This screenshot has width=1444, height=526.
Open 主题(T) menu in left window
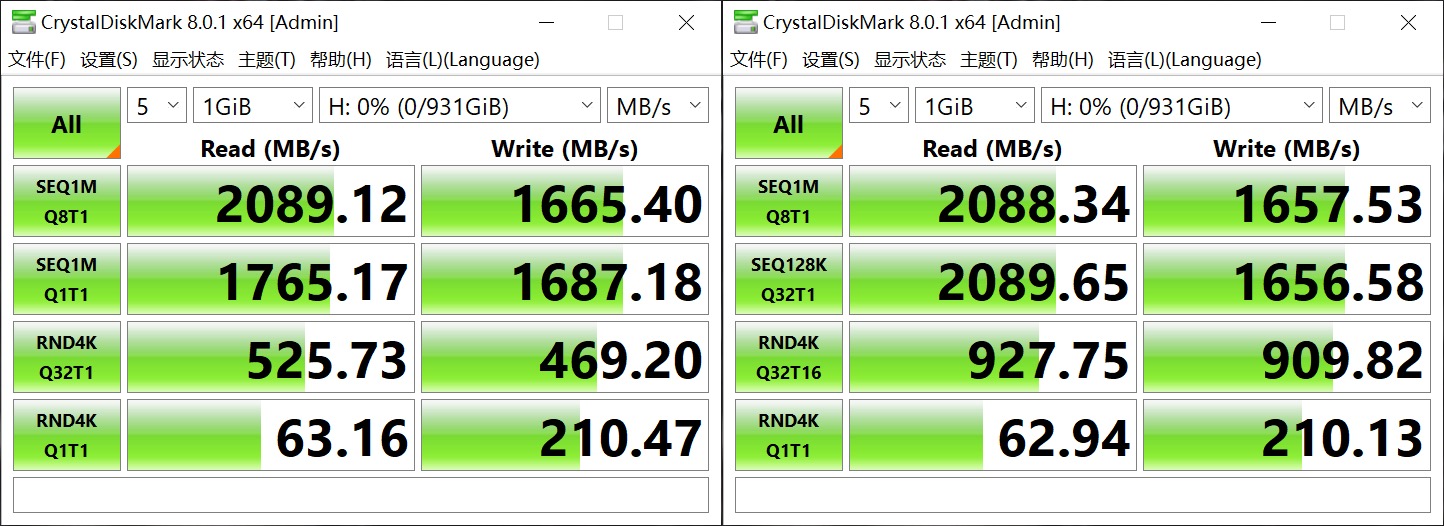coord(267,60)
